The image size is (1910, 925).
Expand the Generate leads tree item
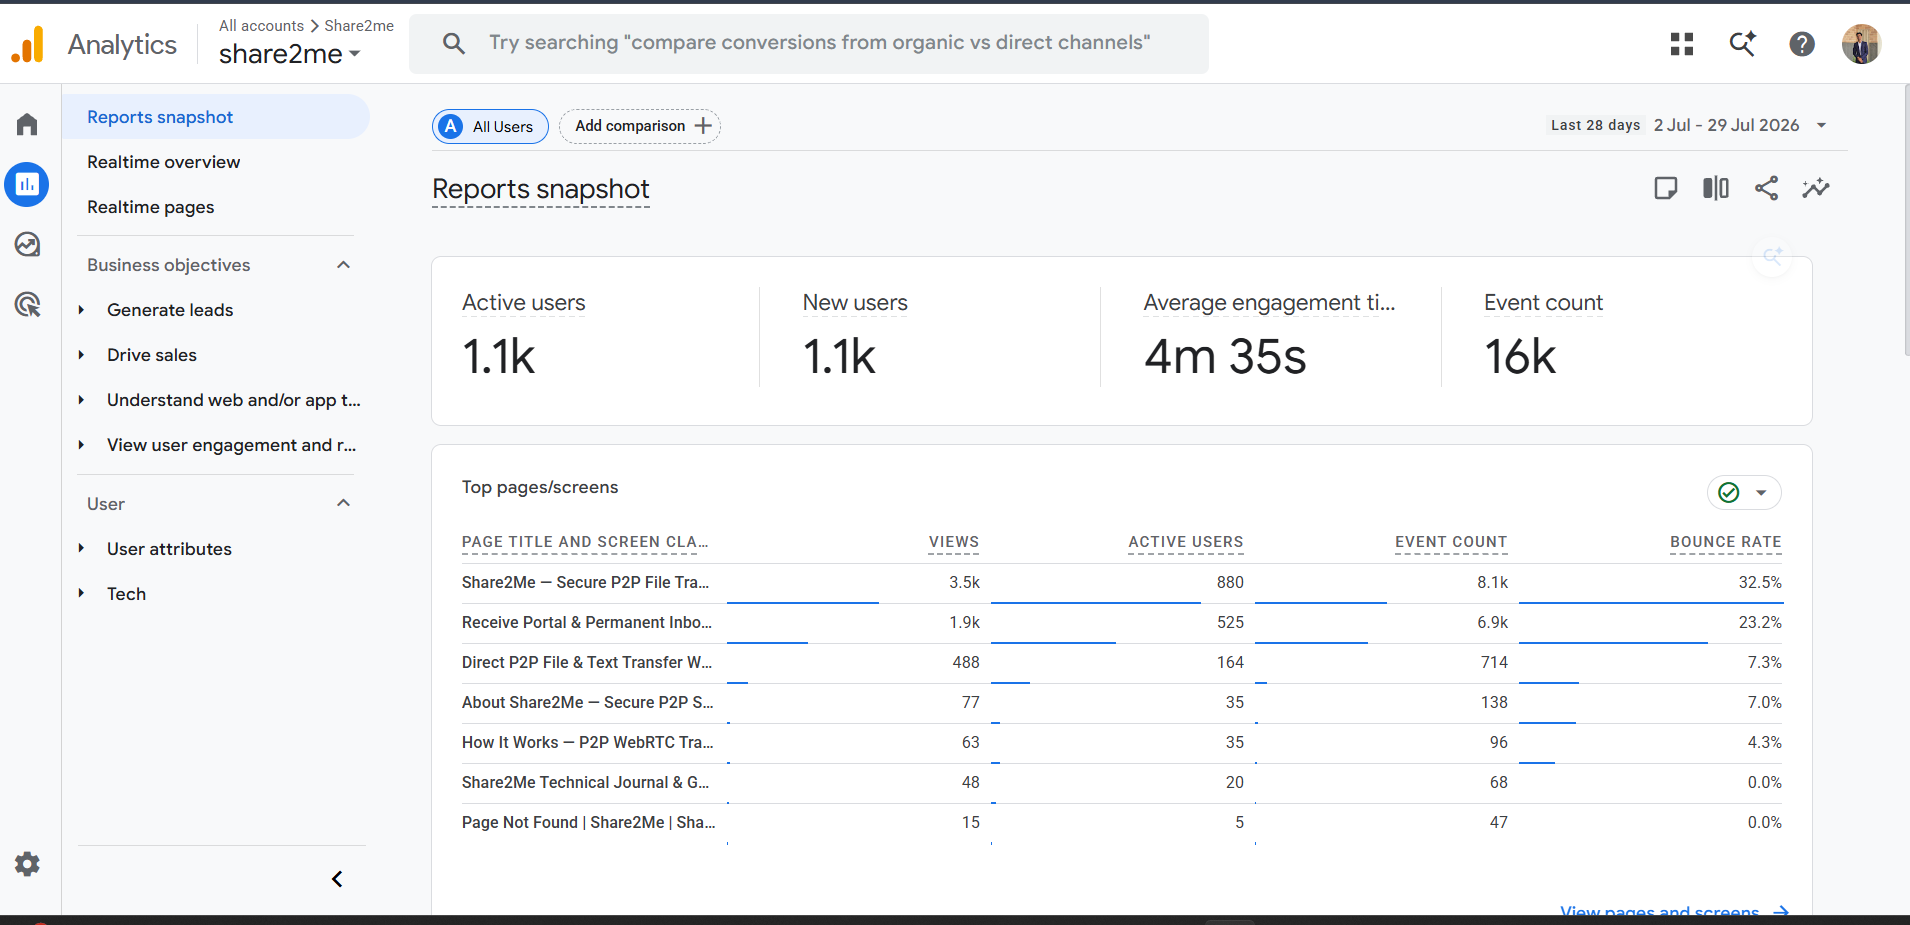click(x=81, y=310)
